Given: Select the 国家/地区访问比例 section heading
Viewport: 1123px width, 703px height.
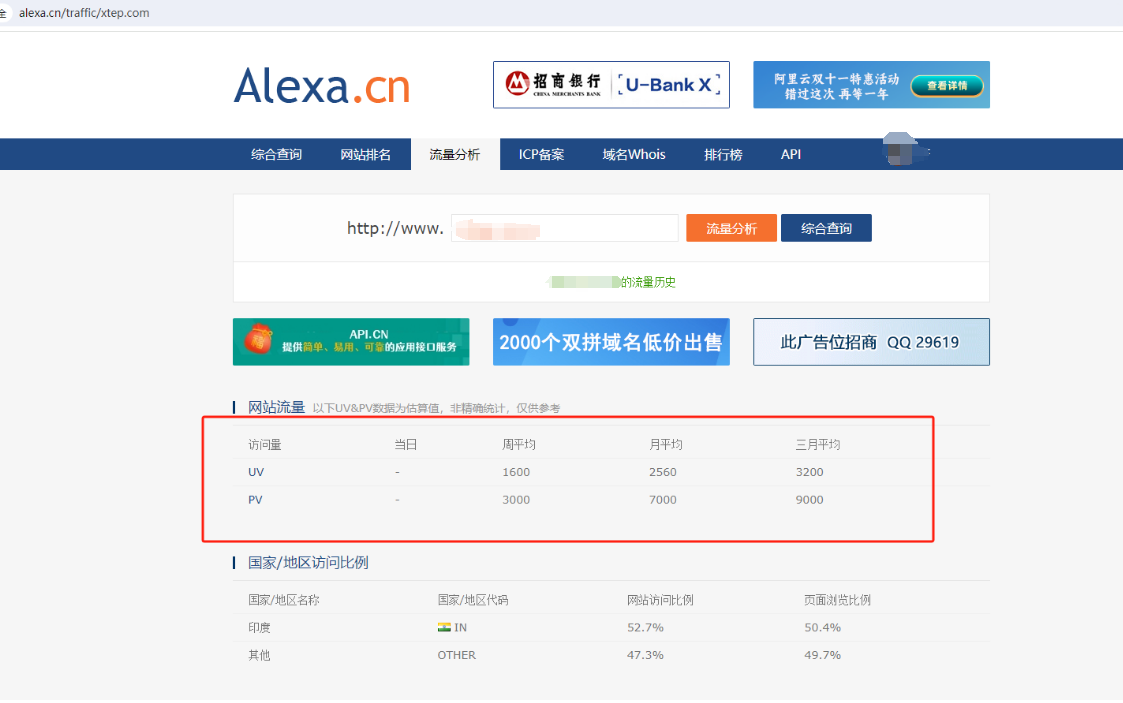Looking at the screenshot, I should (x=308, y=563).
